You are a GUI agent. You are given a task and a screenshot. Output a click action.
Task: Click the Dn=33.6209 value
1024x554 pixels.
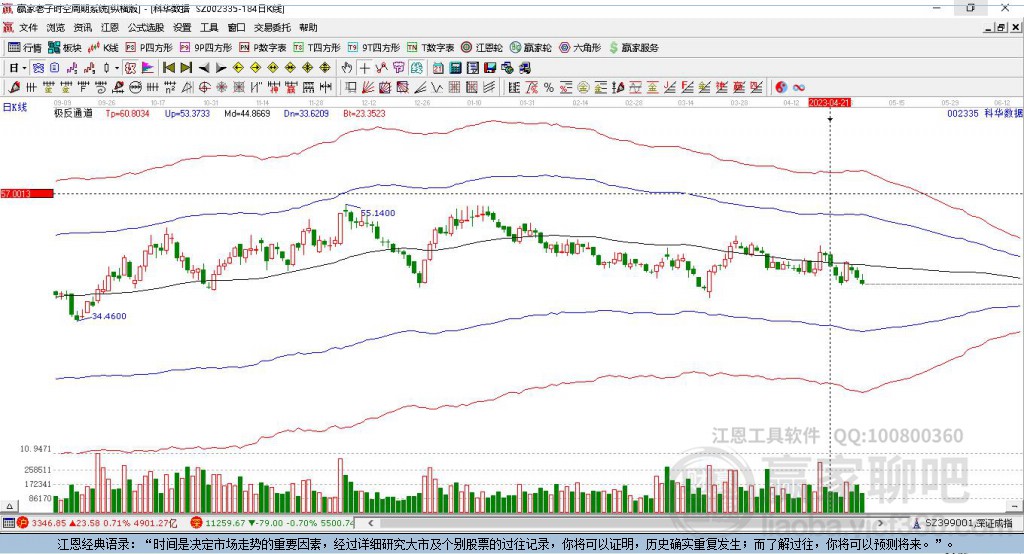pos(306,113)
